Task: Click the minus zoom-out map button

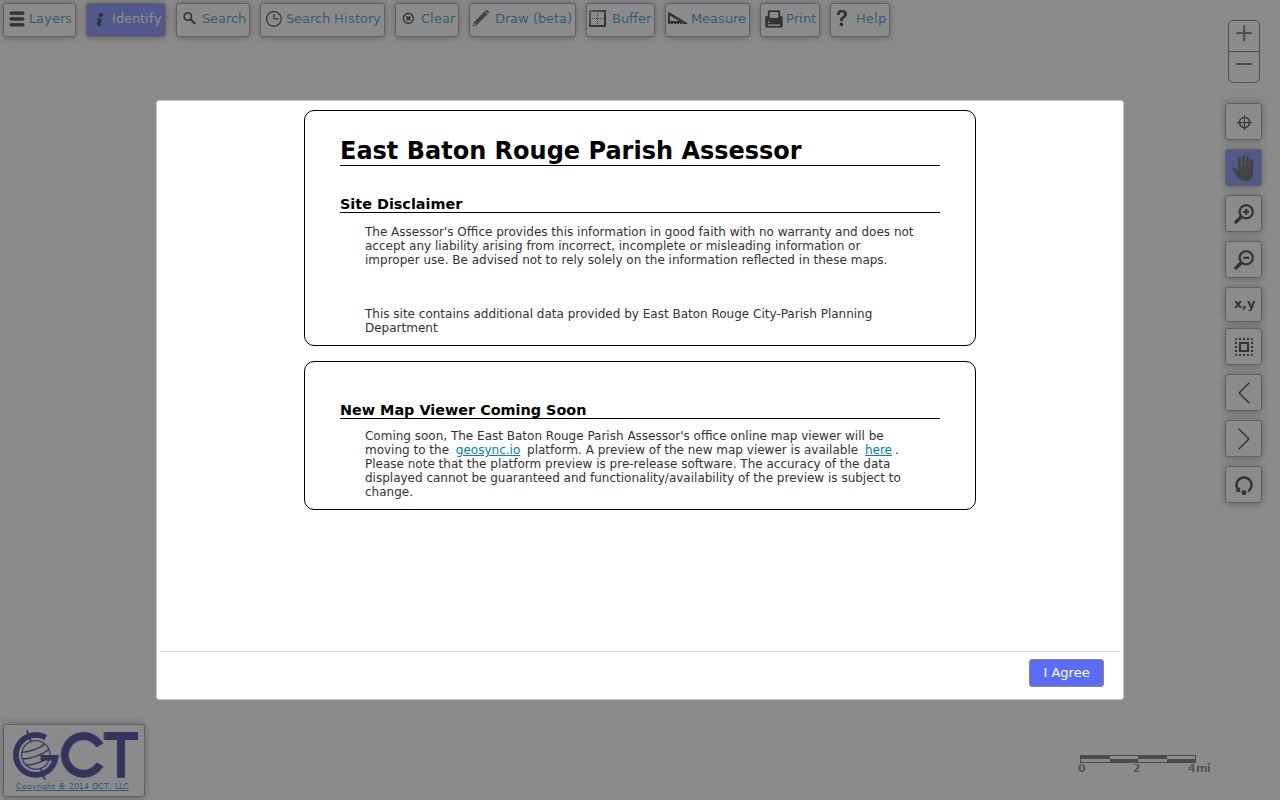Action: [1244, 66]
